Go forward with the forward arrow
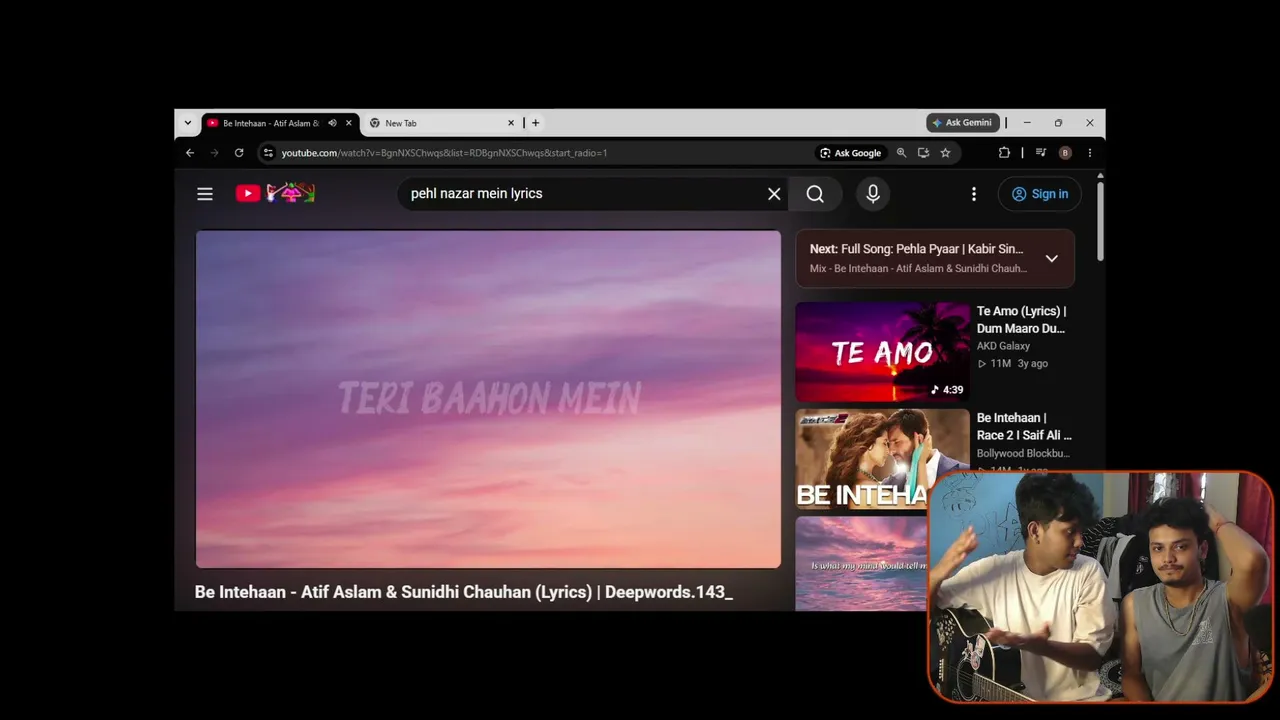The height and width of the screenshot is (720, 1280). [214, 153]
